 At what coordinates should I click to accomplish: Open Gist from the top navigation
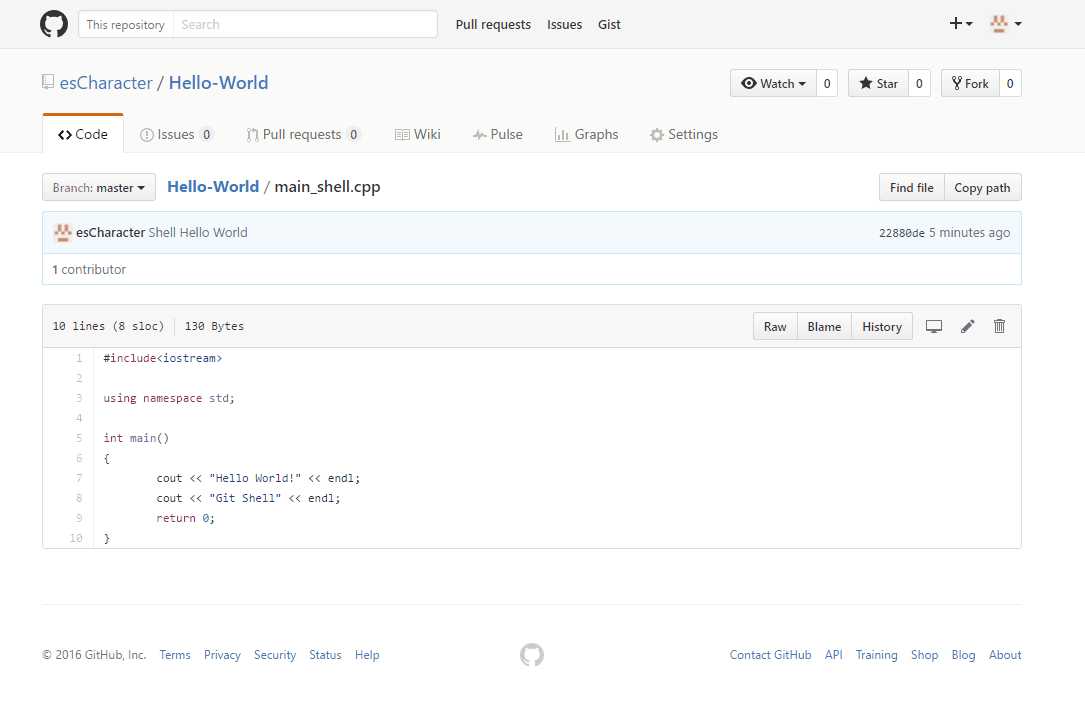pos(609,24)
